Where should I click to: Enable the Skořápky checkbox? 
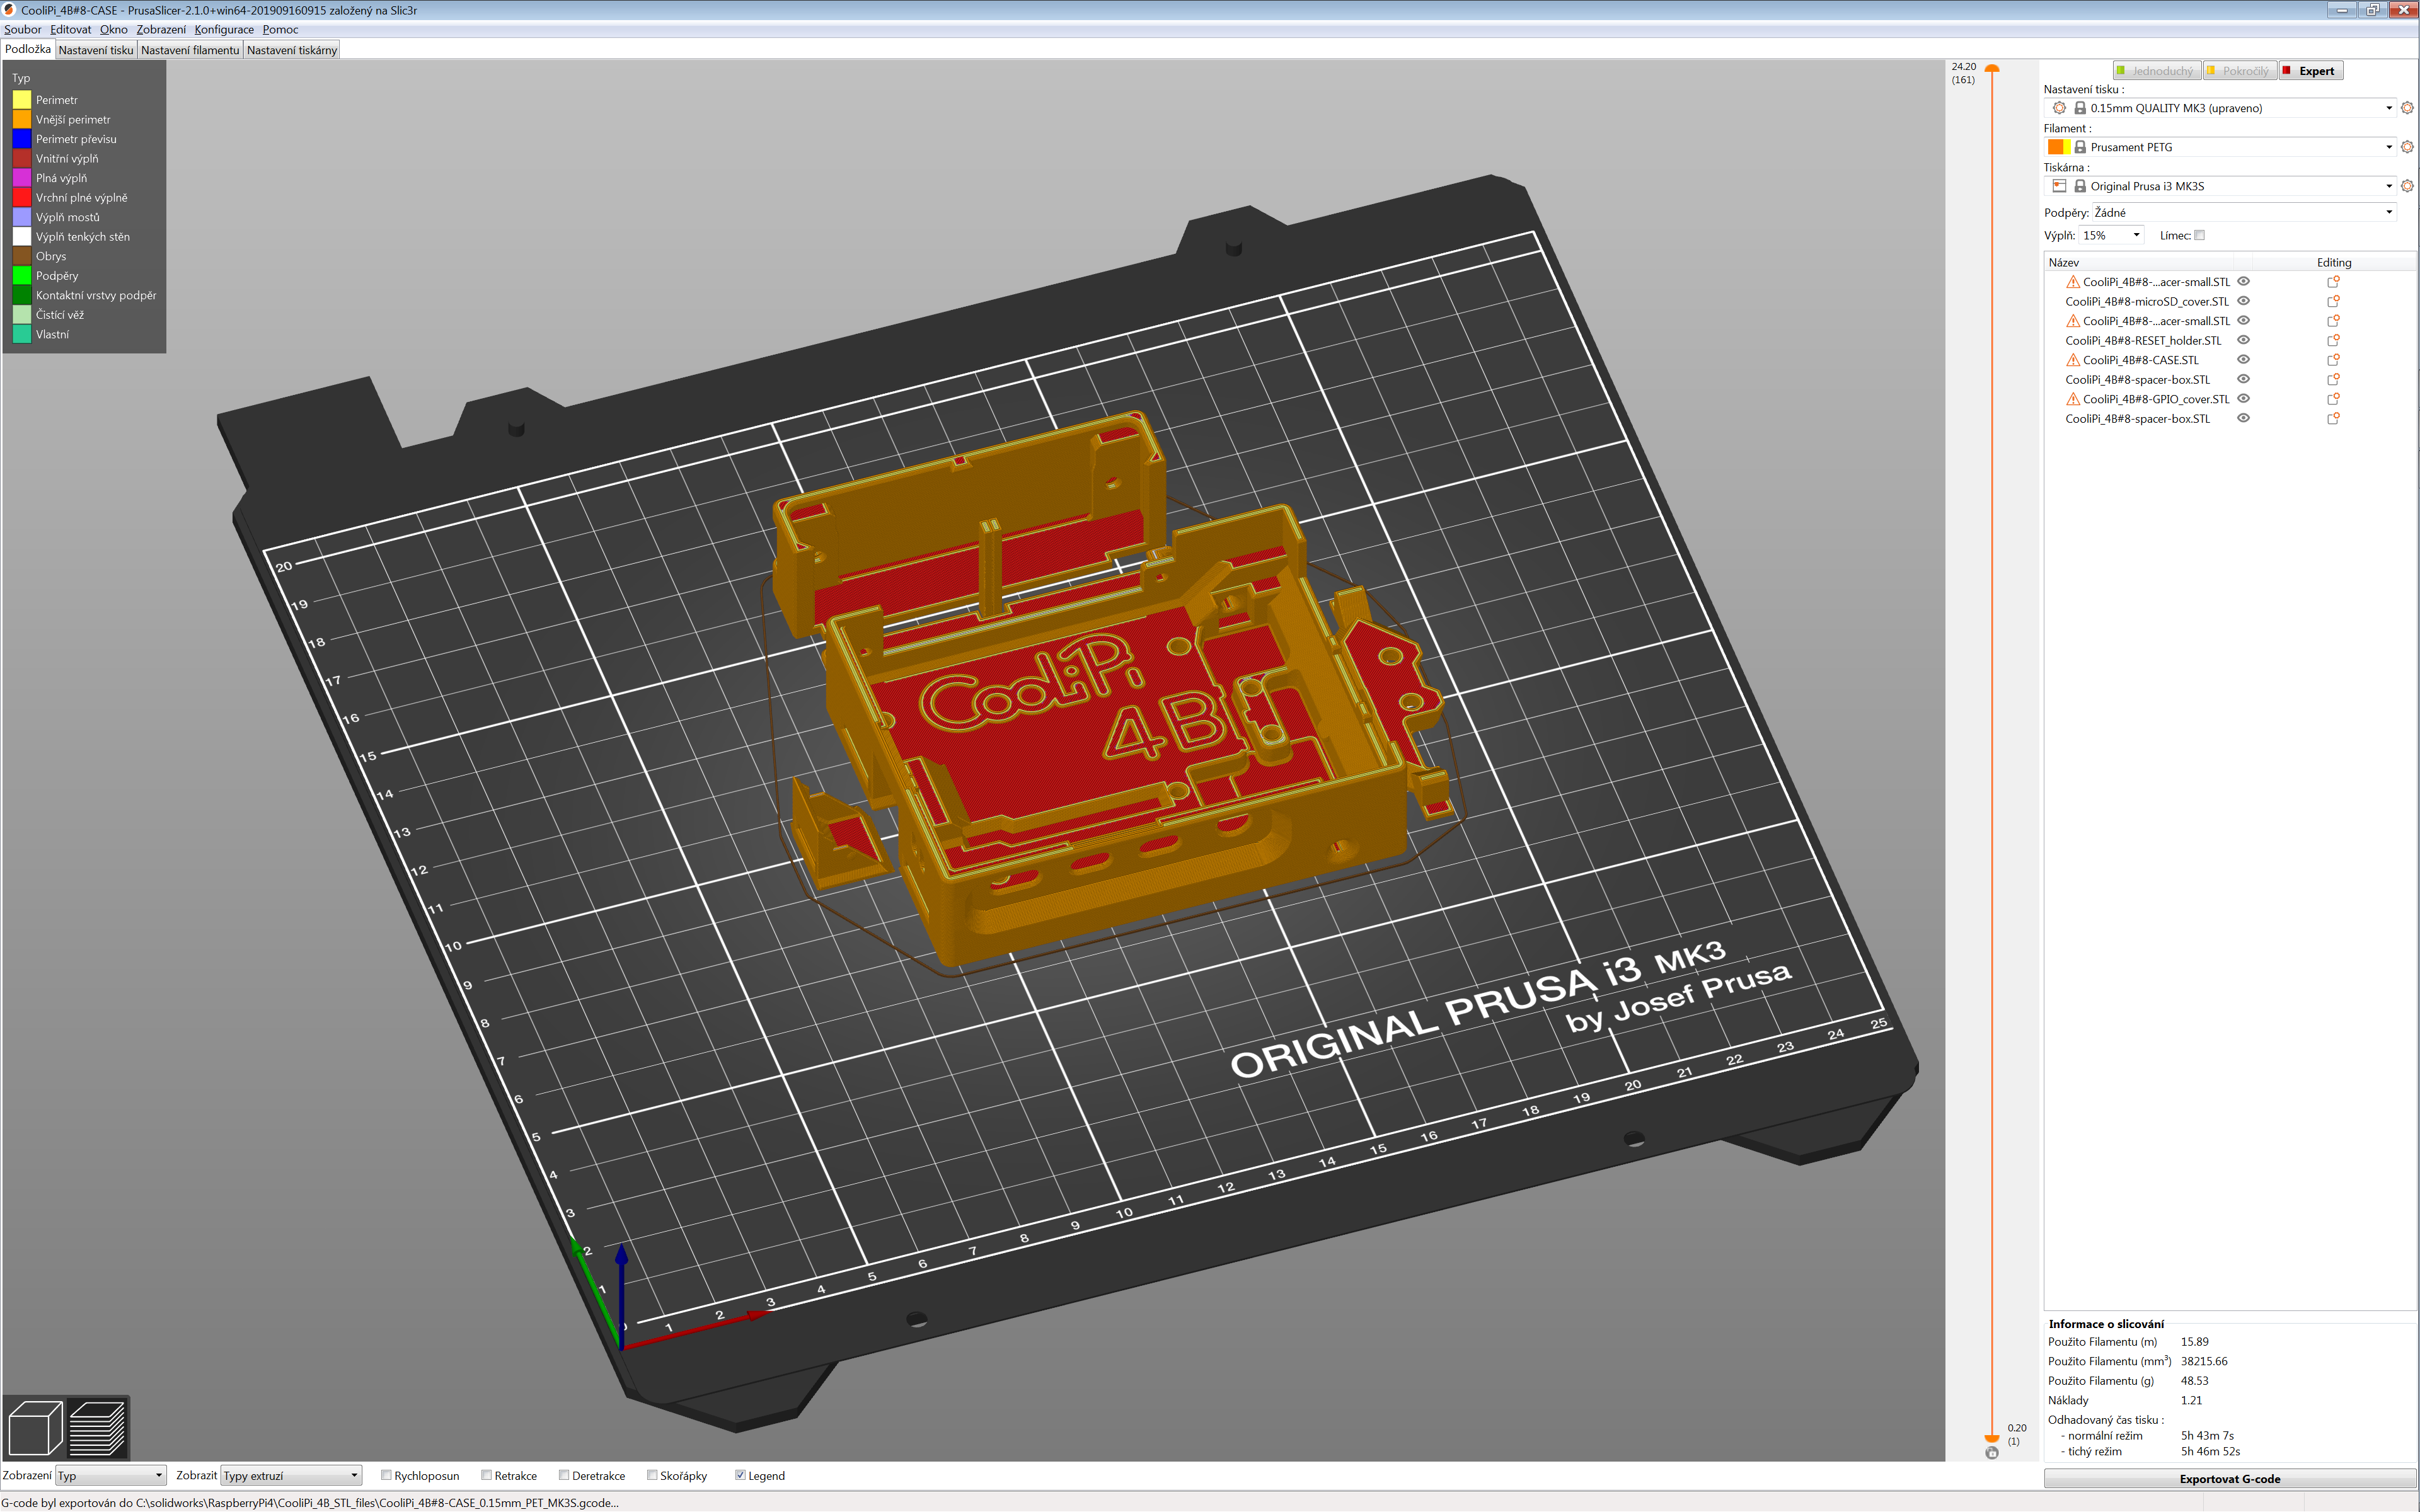652,1475
